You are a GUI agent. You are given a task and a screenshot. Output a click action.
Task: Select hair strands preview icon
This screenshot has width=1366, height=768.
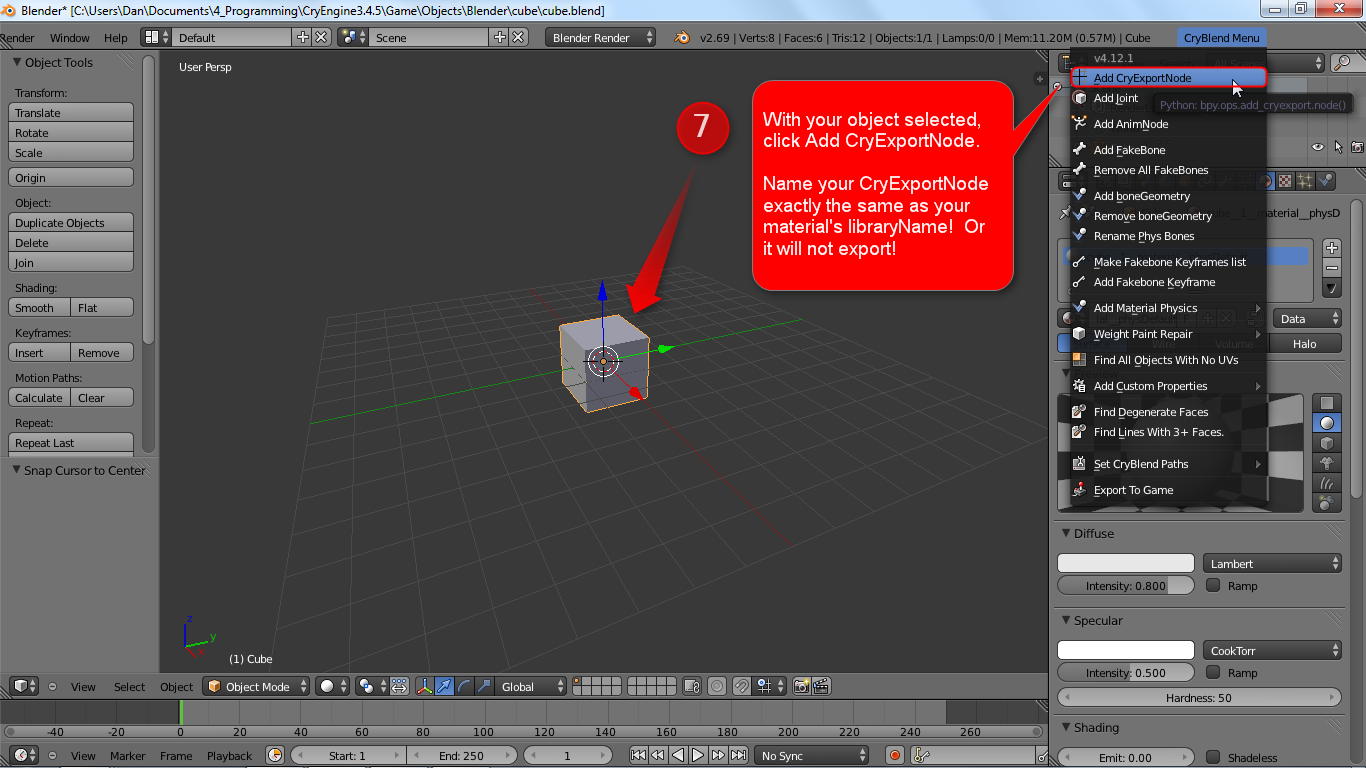(1327, 483)
